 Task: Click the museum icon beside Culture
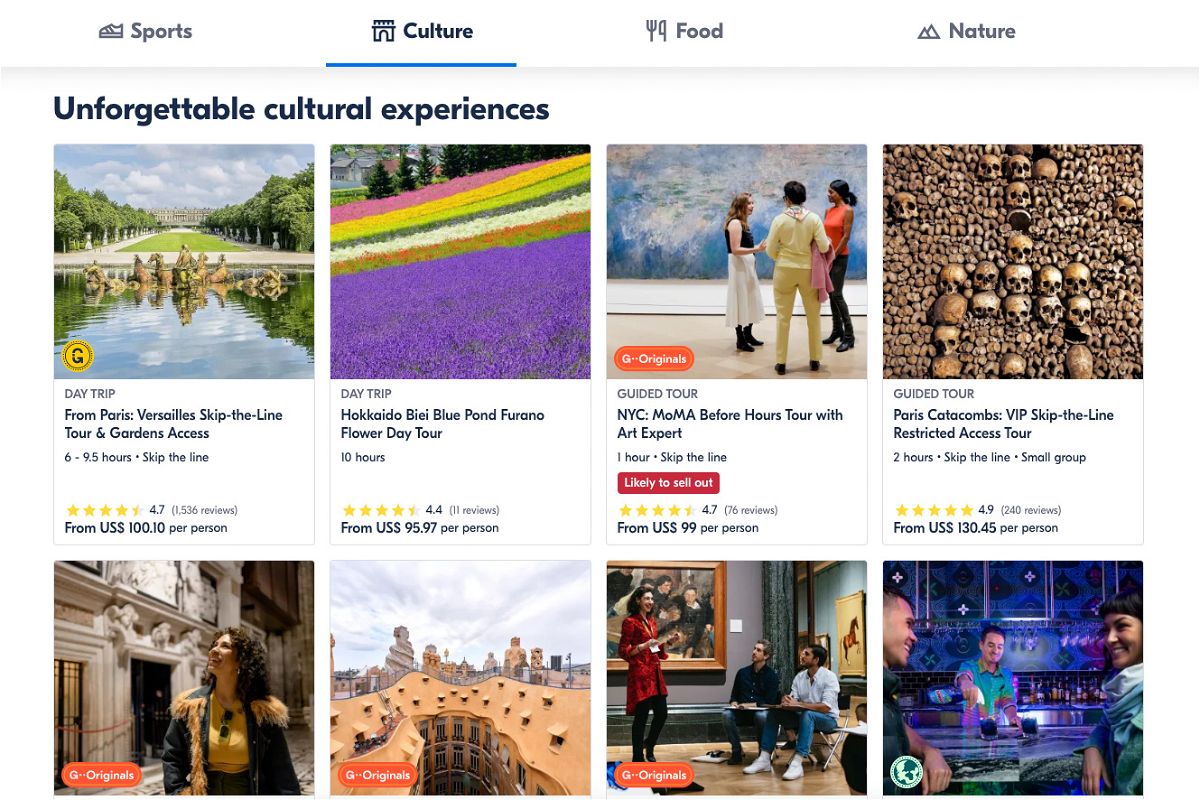click(383, 32)
